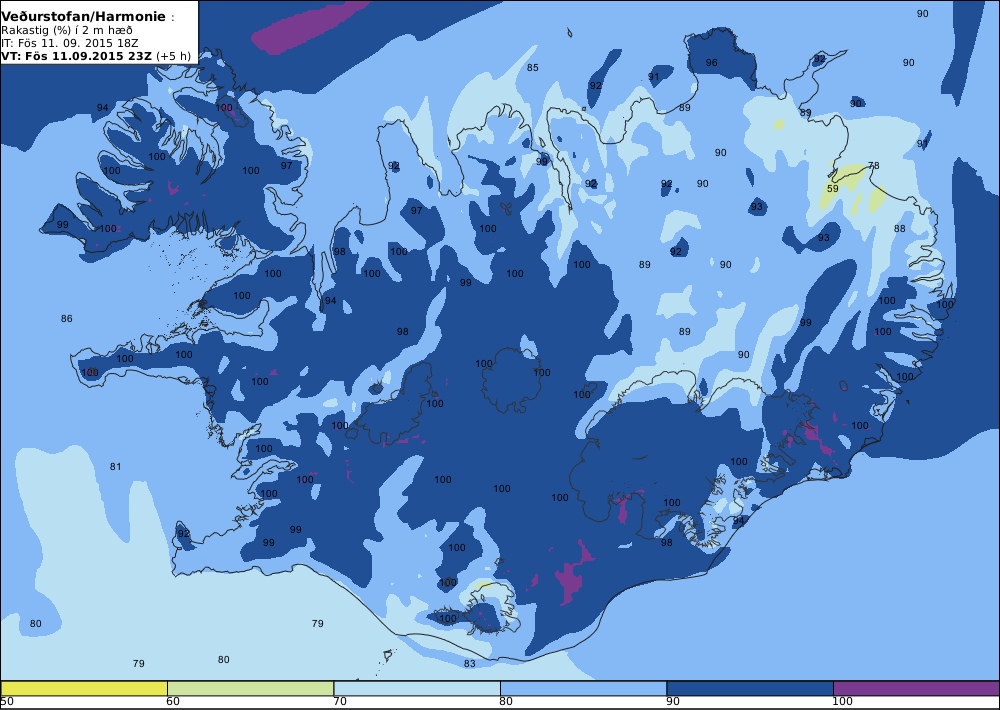Click the color scale tick label 50
1000x710 pixels.
point(7,702)
